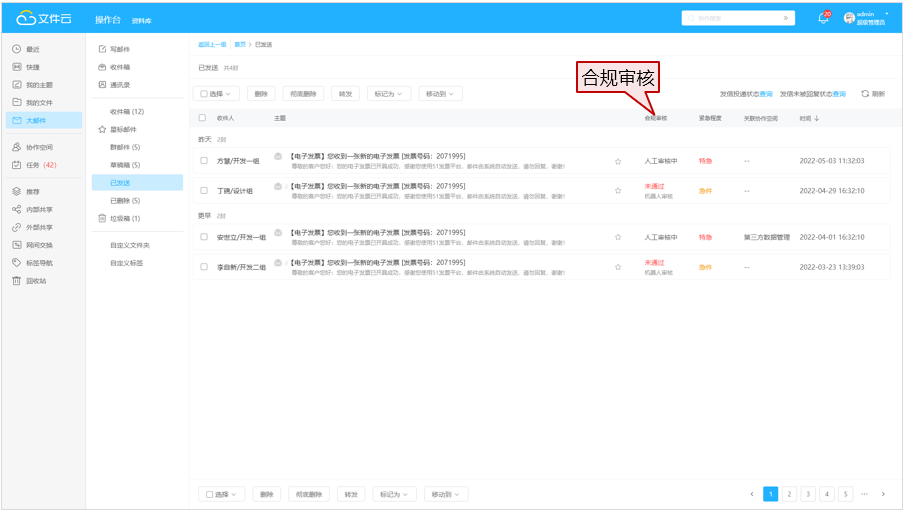The width and height of the screenshot is (906, 514).
Task: Select 草稿箱 (5) folder
Action: pos(125,165)
